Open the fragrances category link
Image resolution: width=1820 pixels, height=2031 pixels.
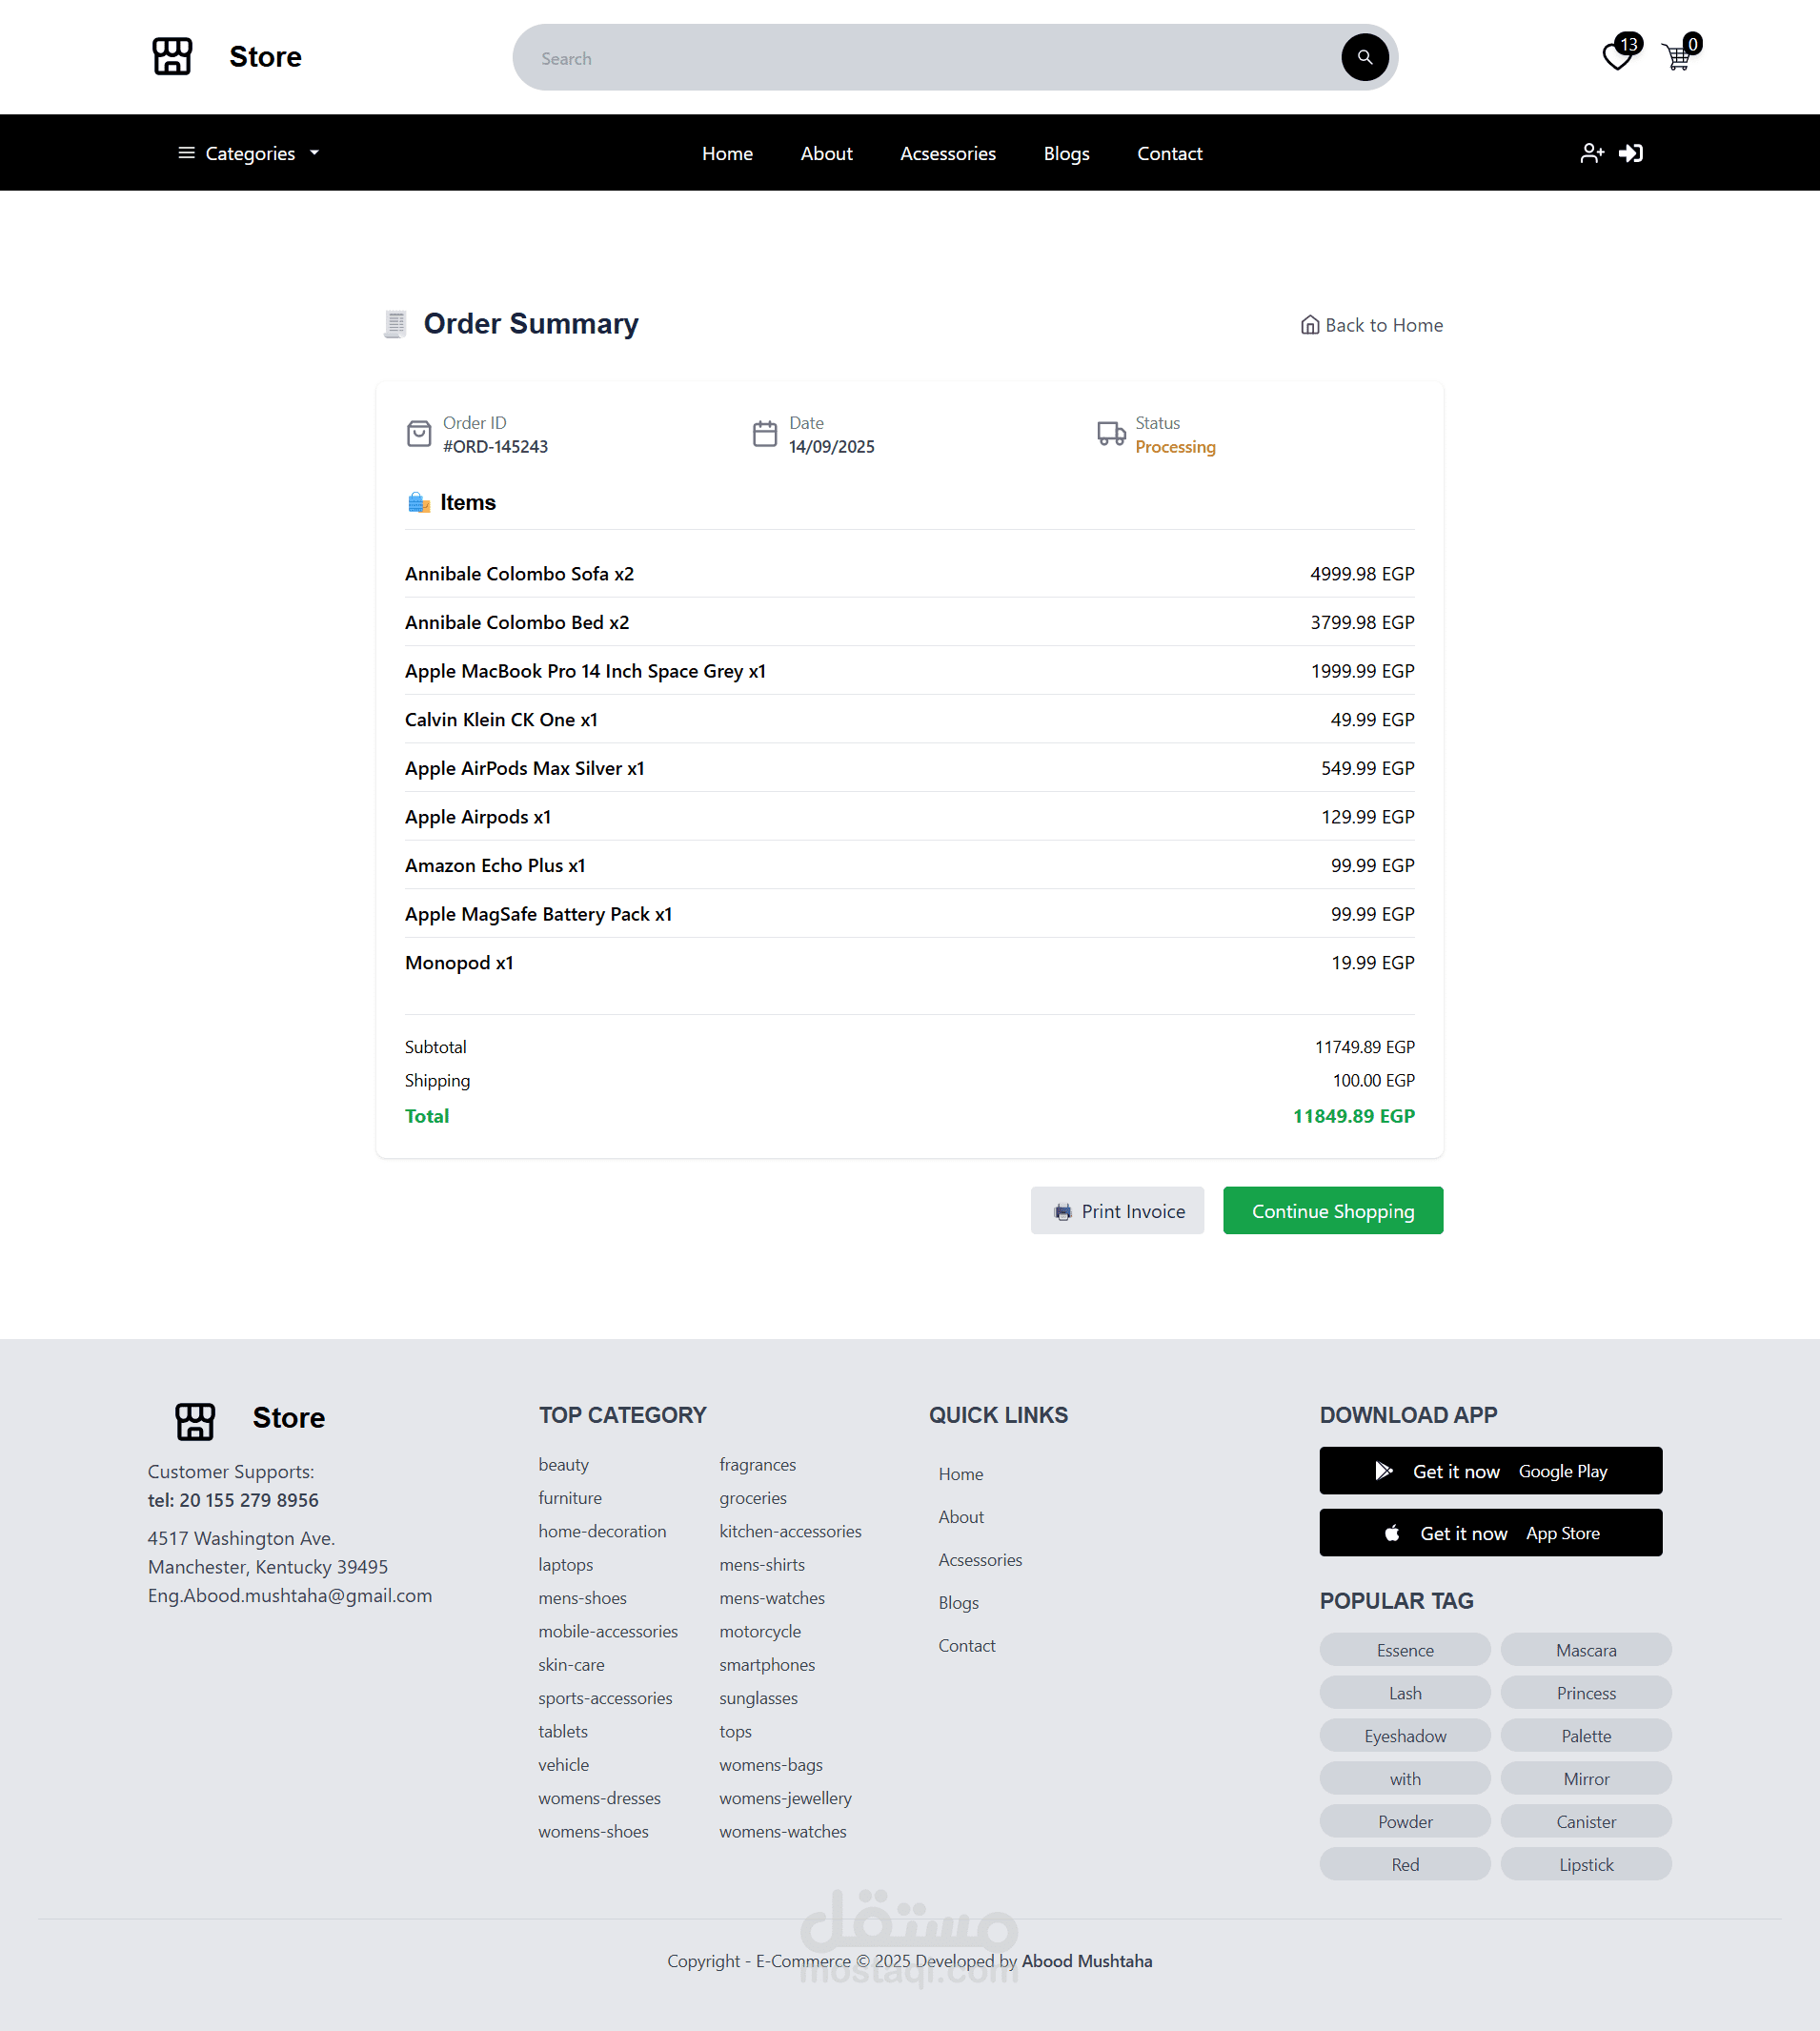point(757,1464)
